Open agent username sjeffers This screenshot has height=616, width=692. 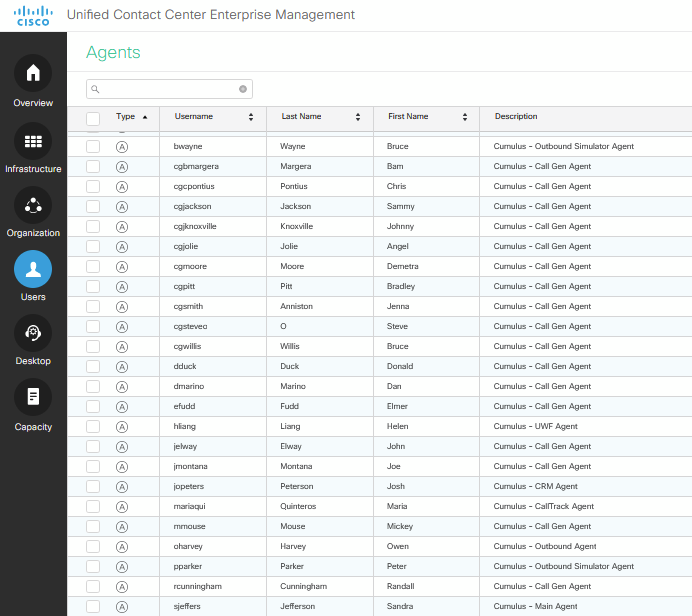pyautogui.click(x=187, y=606)
